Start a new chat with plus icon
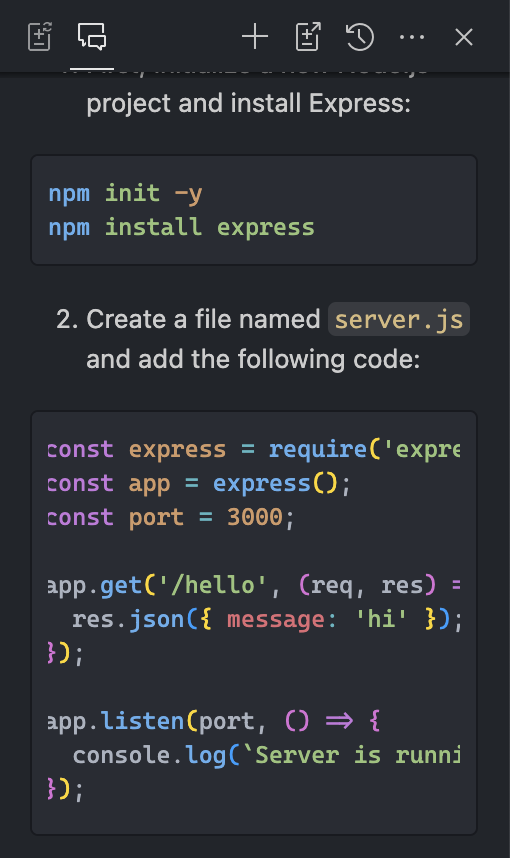This screenshot has height=858, width=510. point(255,37)
